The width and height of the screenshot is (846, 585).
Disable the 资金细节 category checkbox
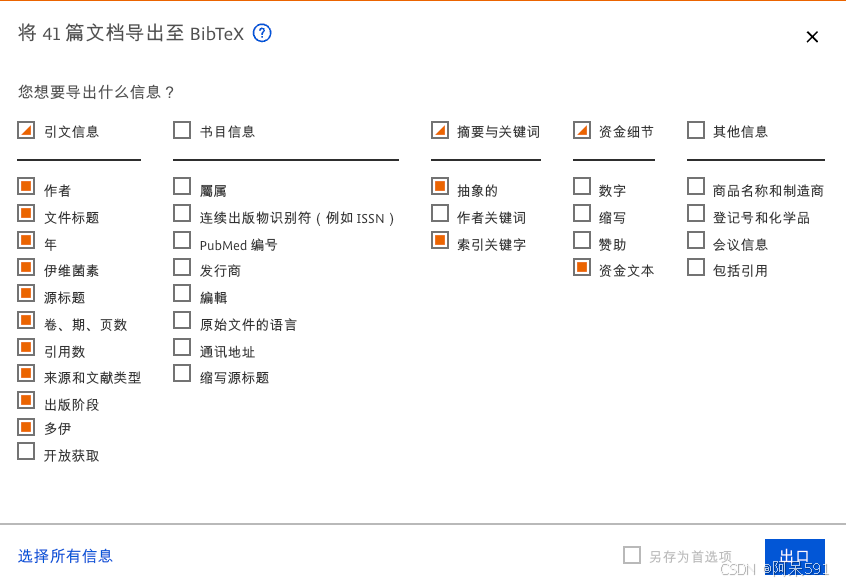click(581, 129)
